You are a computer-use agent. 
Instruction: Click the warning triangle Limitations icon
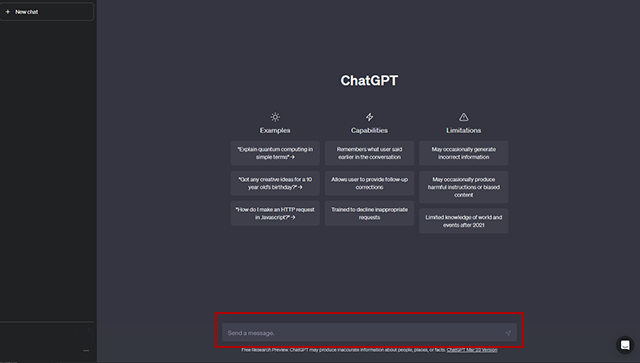pyautogui.click(x=464, y=117)
